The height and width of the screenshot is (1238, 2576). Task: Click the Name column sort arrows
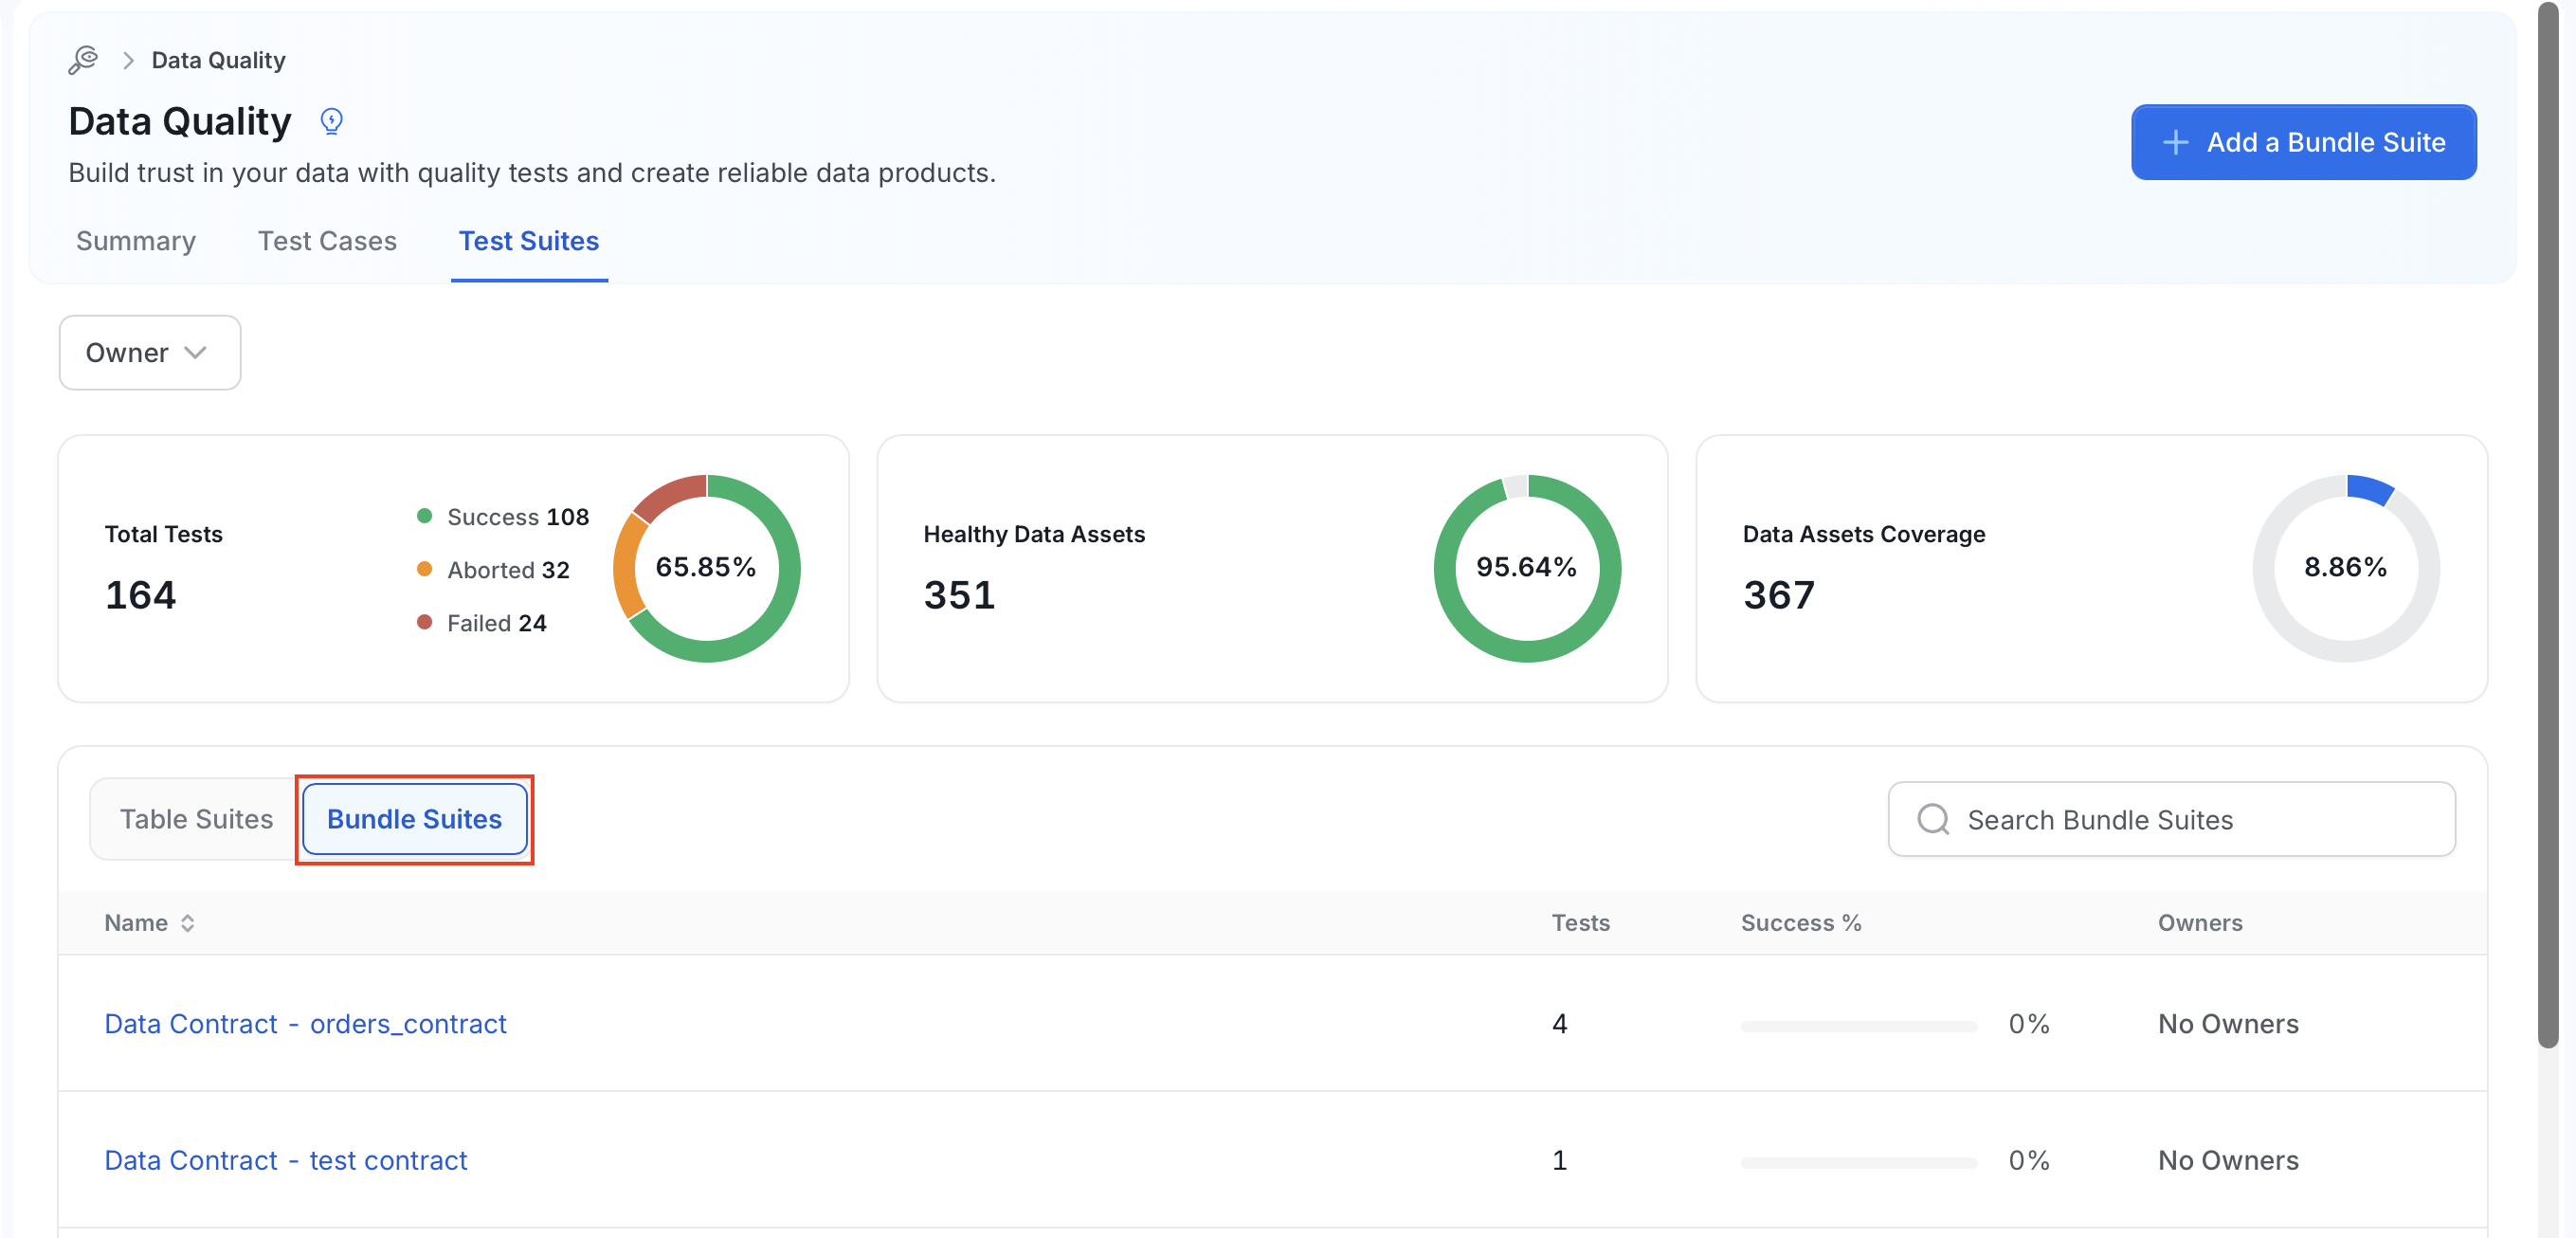[x=188, y=923]
